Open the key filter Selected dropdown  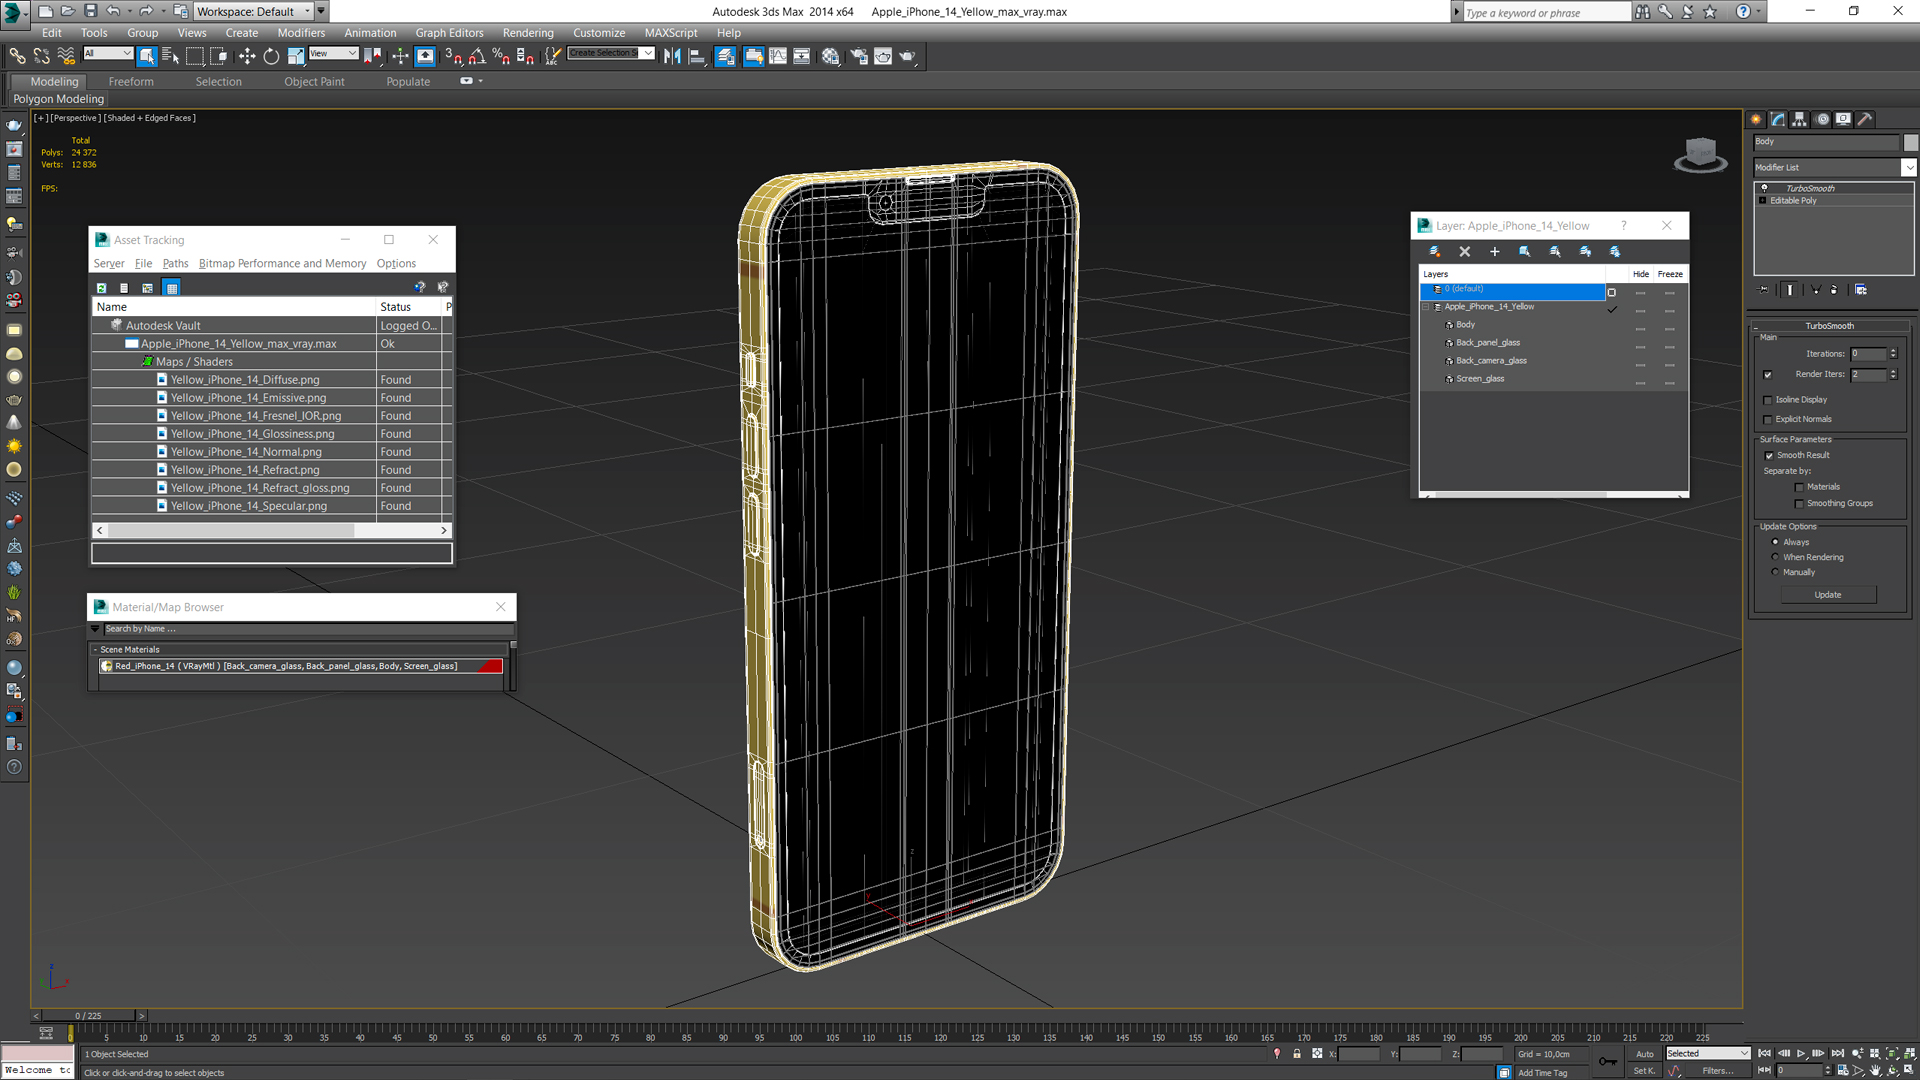(1707, 1054)
